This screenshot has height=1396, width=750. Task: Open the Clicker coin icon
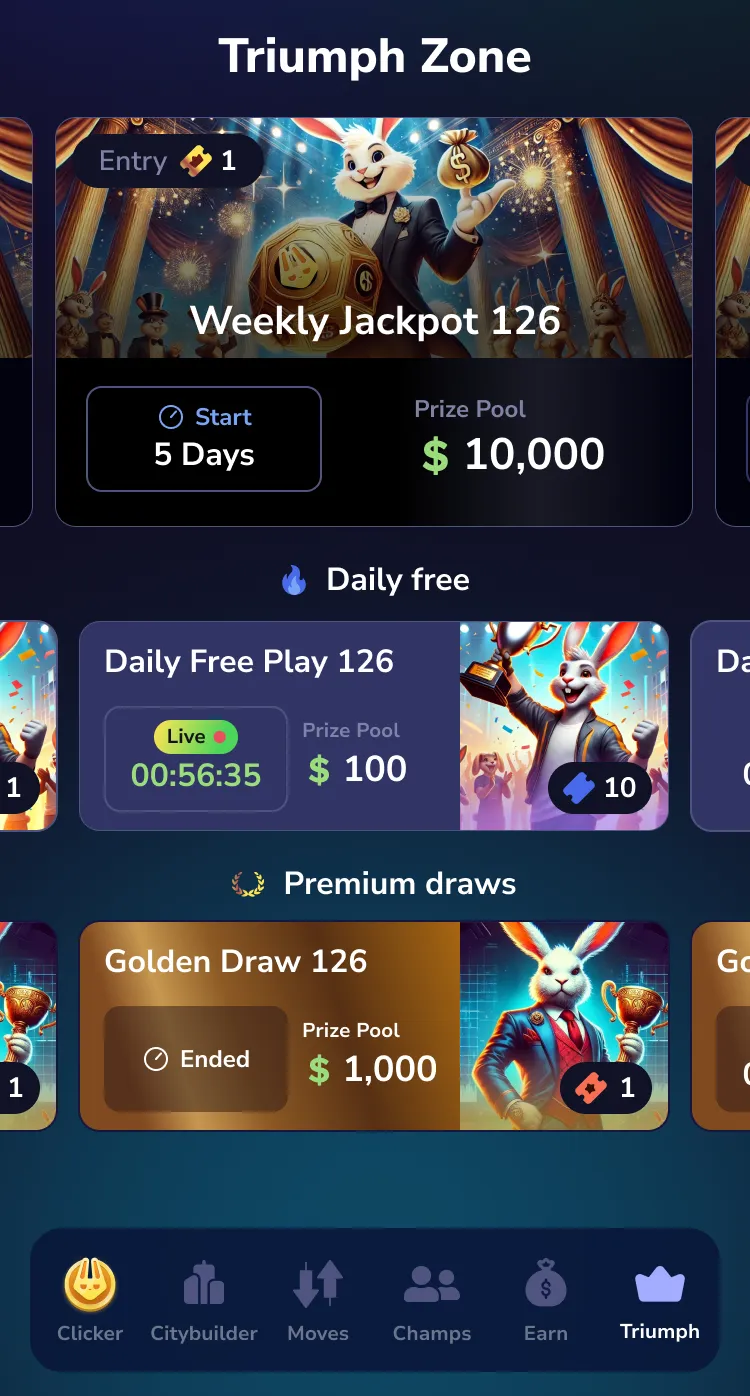pyautogui.click(x=90, y=1284)
